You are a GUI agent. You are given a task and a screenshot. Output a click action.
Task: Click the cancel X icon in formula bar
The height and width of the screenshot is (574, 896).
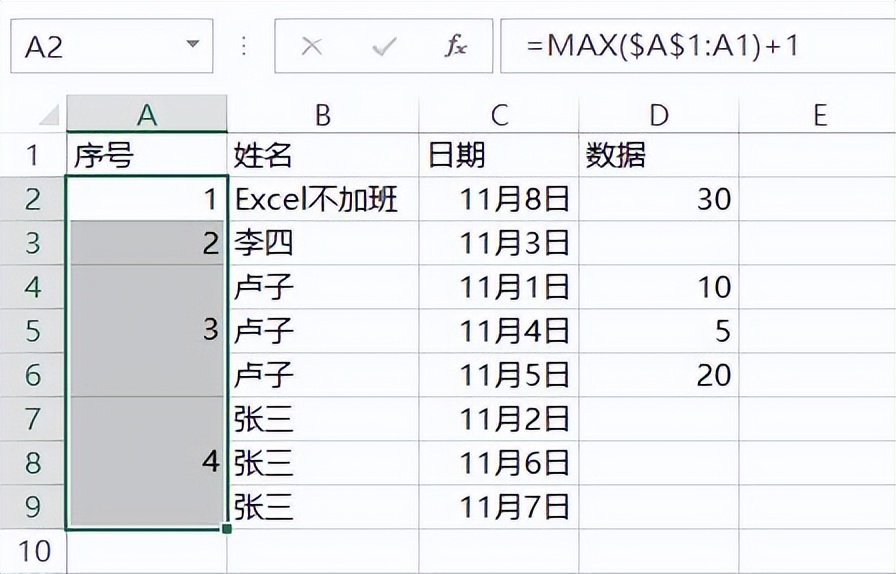click(x=311, y=46)
